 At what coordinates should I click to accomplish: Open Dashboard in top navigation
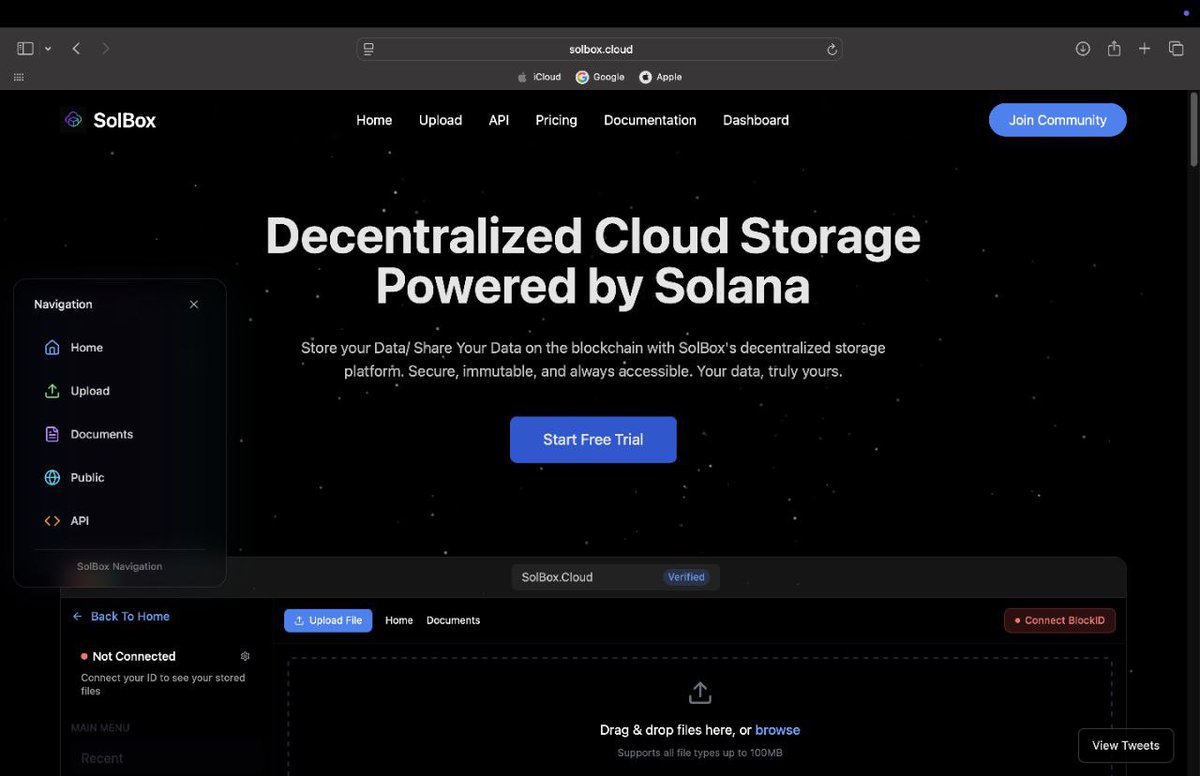tap(756, 120)
